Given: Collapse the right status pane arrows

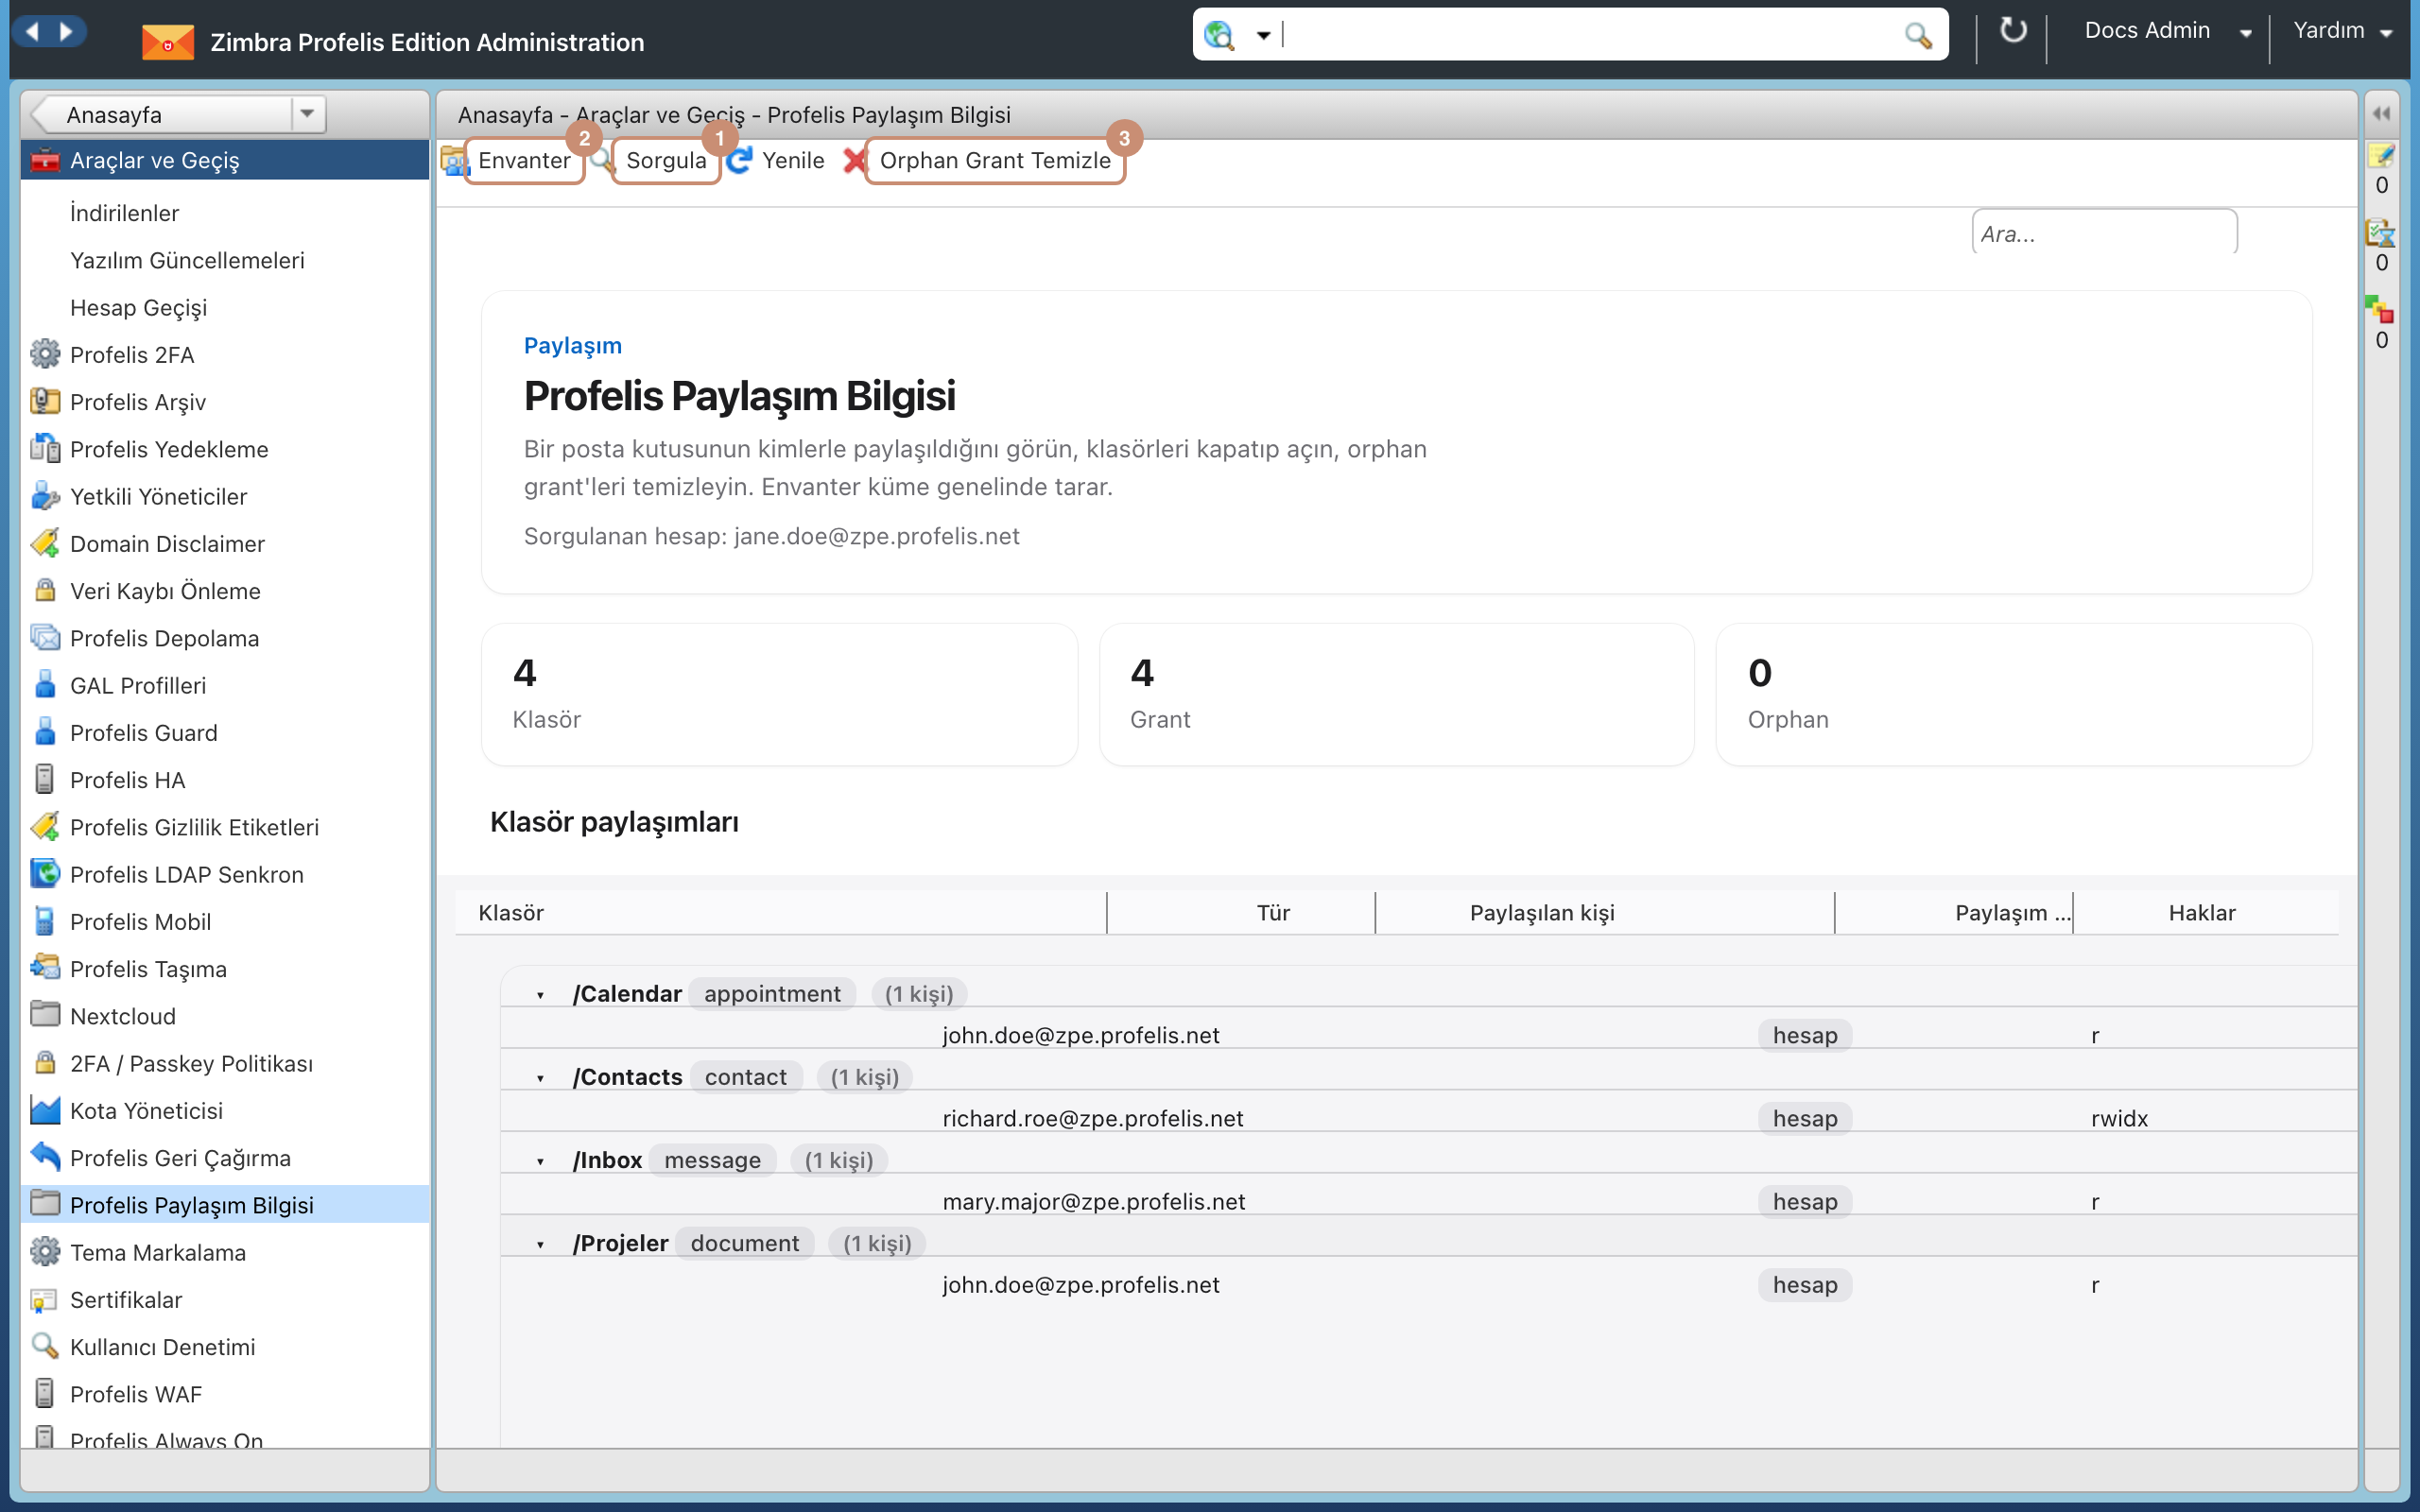Looking at the screenshot, I should coord(2381,114).
